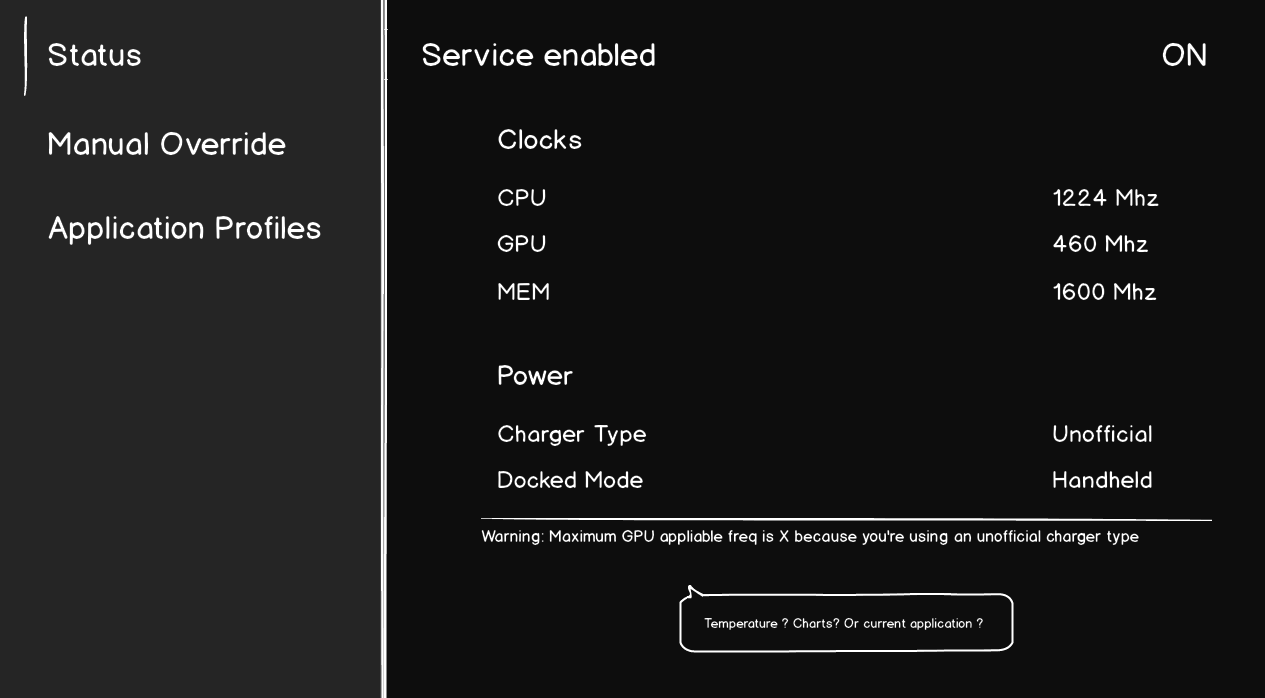Click the maximum GPU freq warning text
This screenshot has width=1265, height=698.
click(x=810, y=537)
